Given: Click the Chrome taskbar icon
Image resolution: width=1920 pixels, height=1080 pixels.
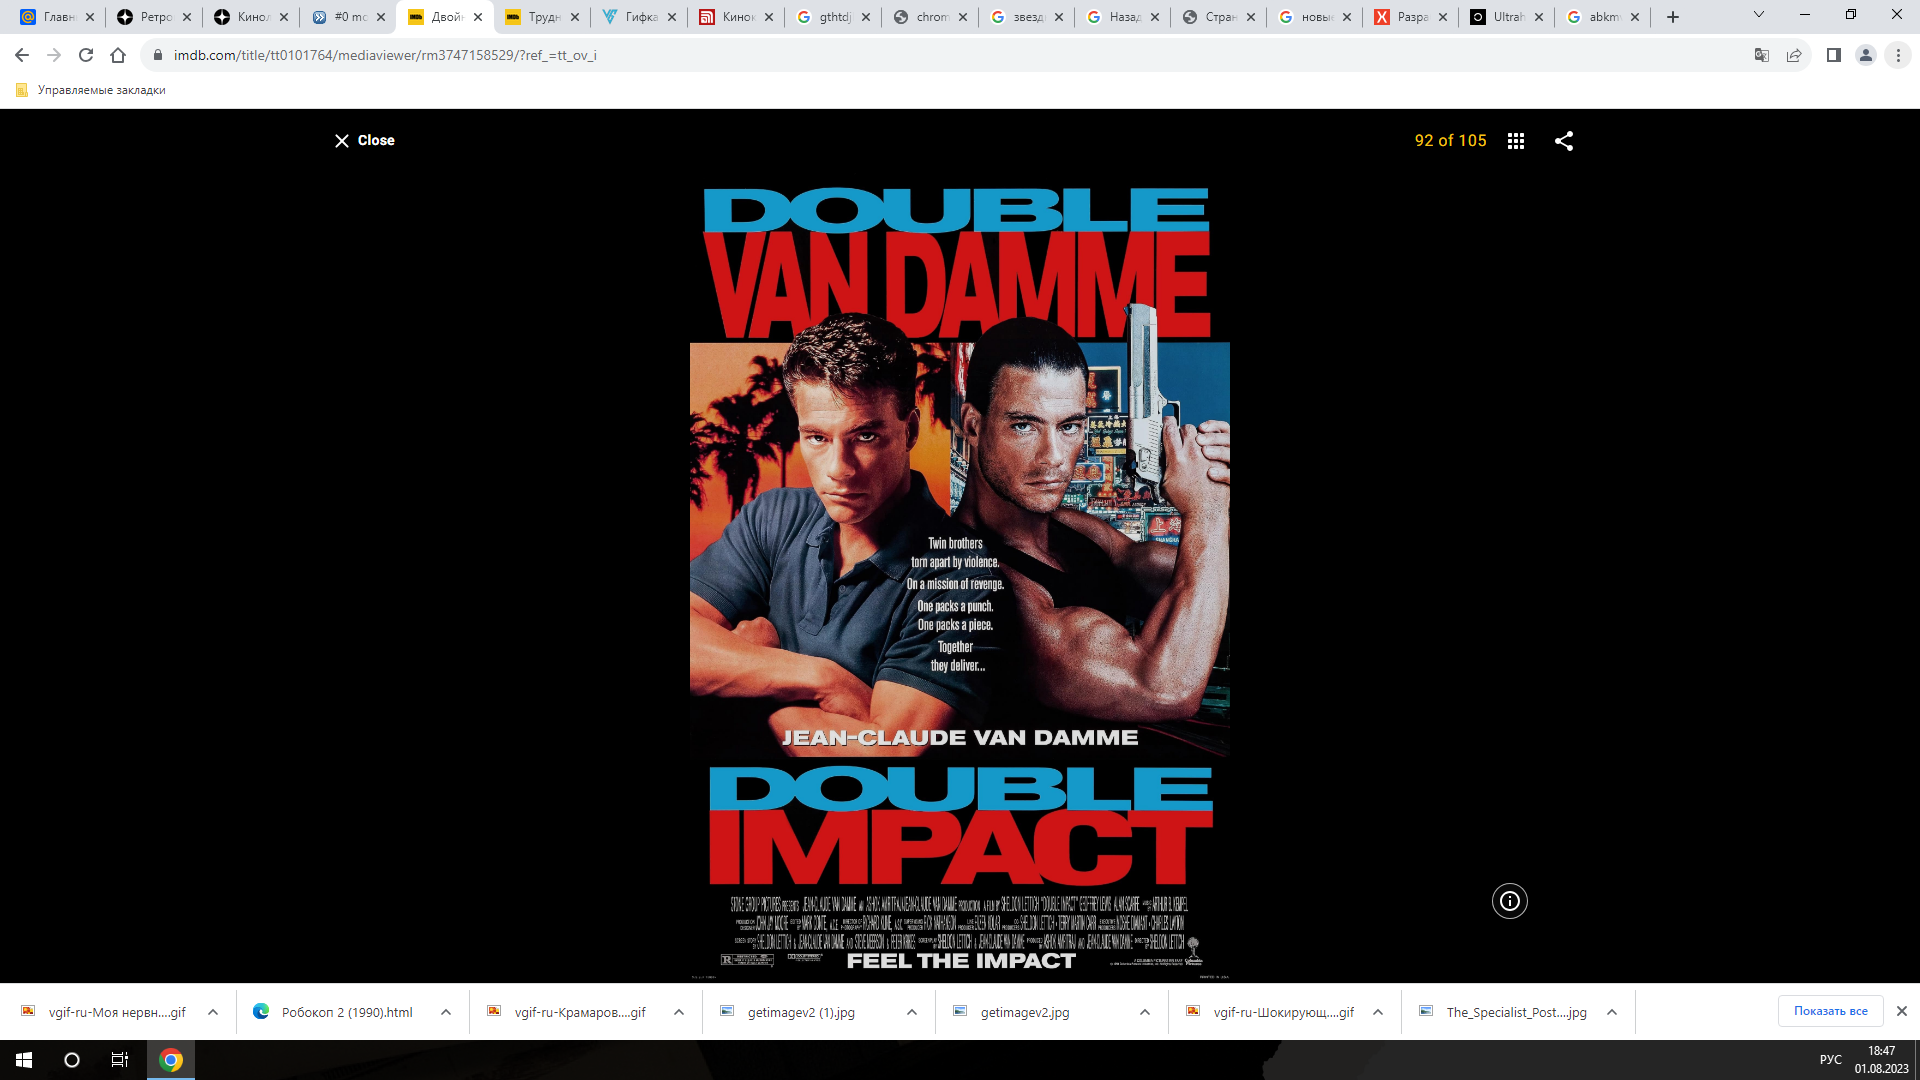Looking at the screenshot, I should tap(171, 1060).
